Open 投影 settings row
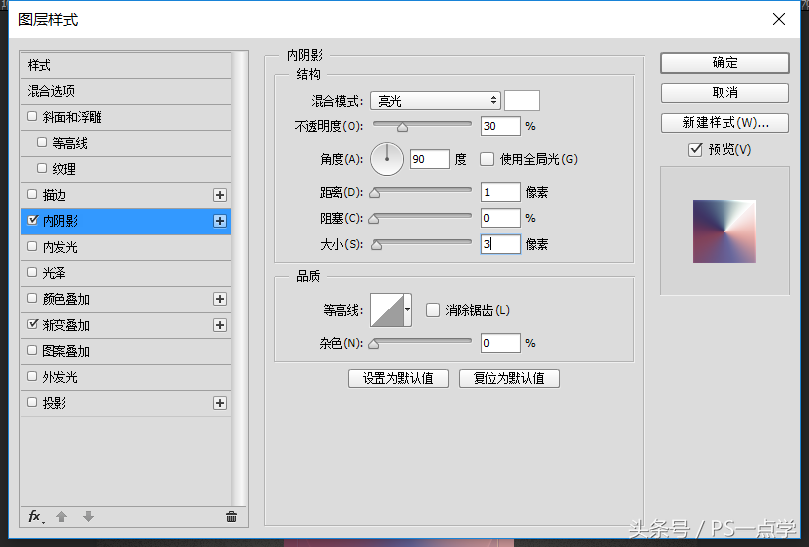Image resolution: width=809 pixels, height=547 pixels. [x=126, y=403]
